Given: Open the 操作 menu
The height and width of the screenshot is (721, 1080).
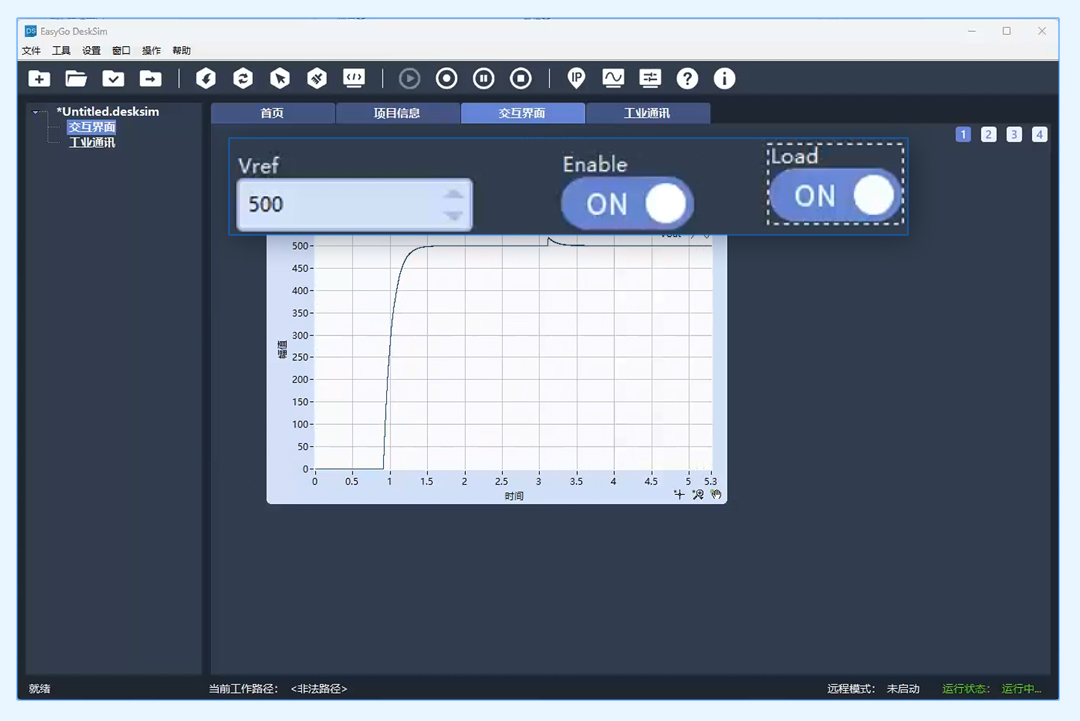Looking at the screenshot, I should (151, 50).
